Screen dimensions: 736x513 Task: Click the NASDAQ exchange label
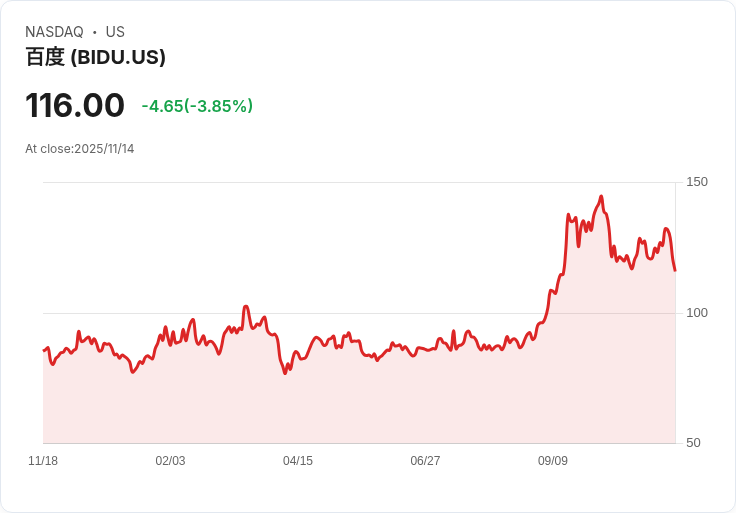coord(54,32)
